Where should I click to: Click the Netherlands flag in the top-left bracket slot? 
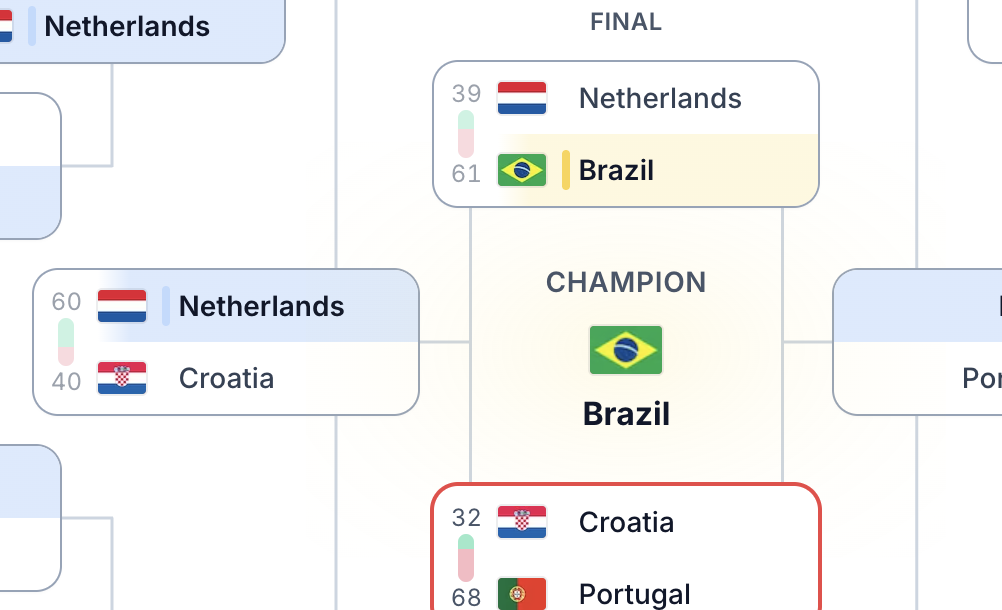pyautogui.click(x=6, y=27)
